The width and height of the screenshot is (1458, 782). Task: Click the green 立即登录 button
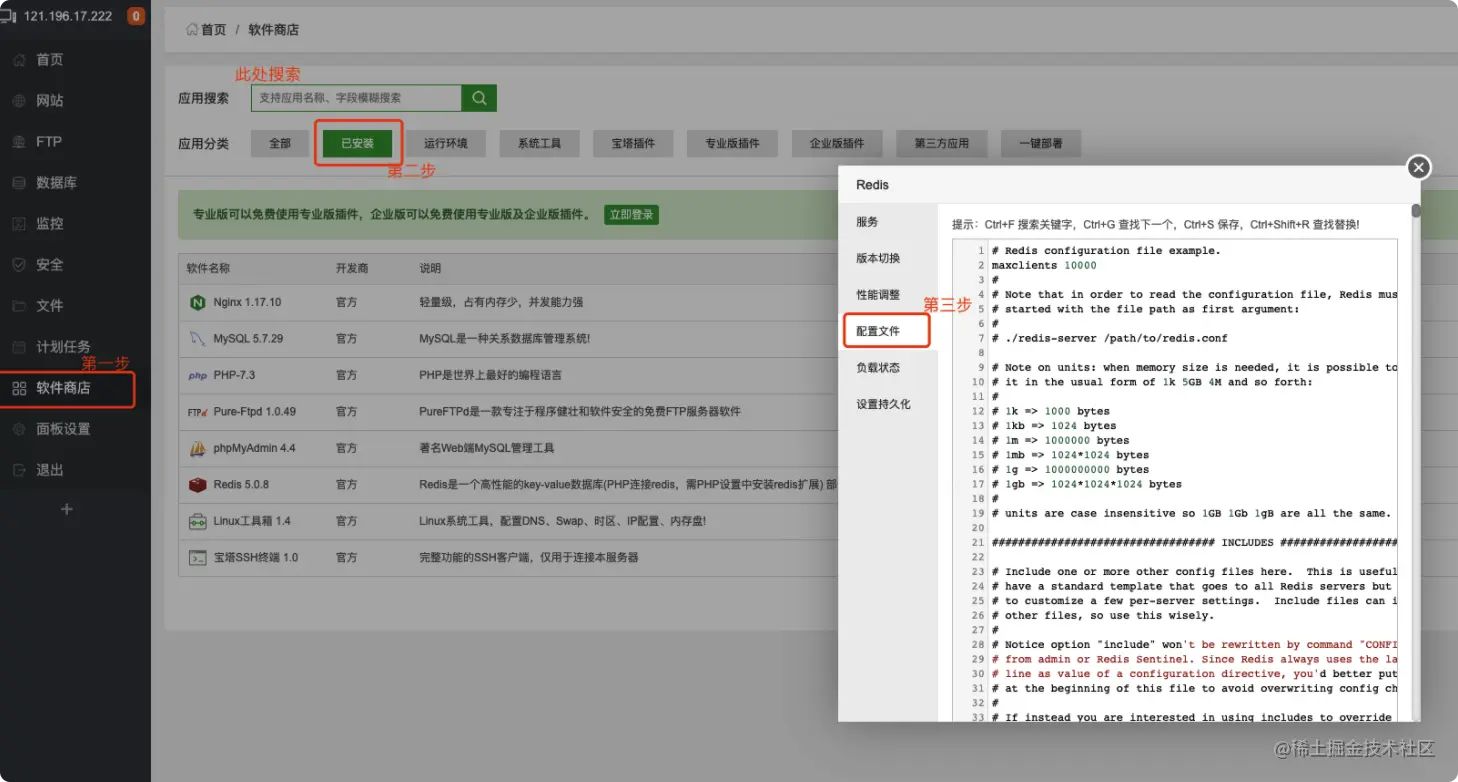click(x=631, y=215)
